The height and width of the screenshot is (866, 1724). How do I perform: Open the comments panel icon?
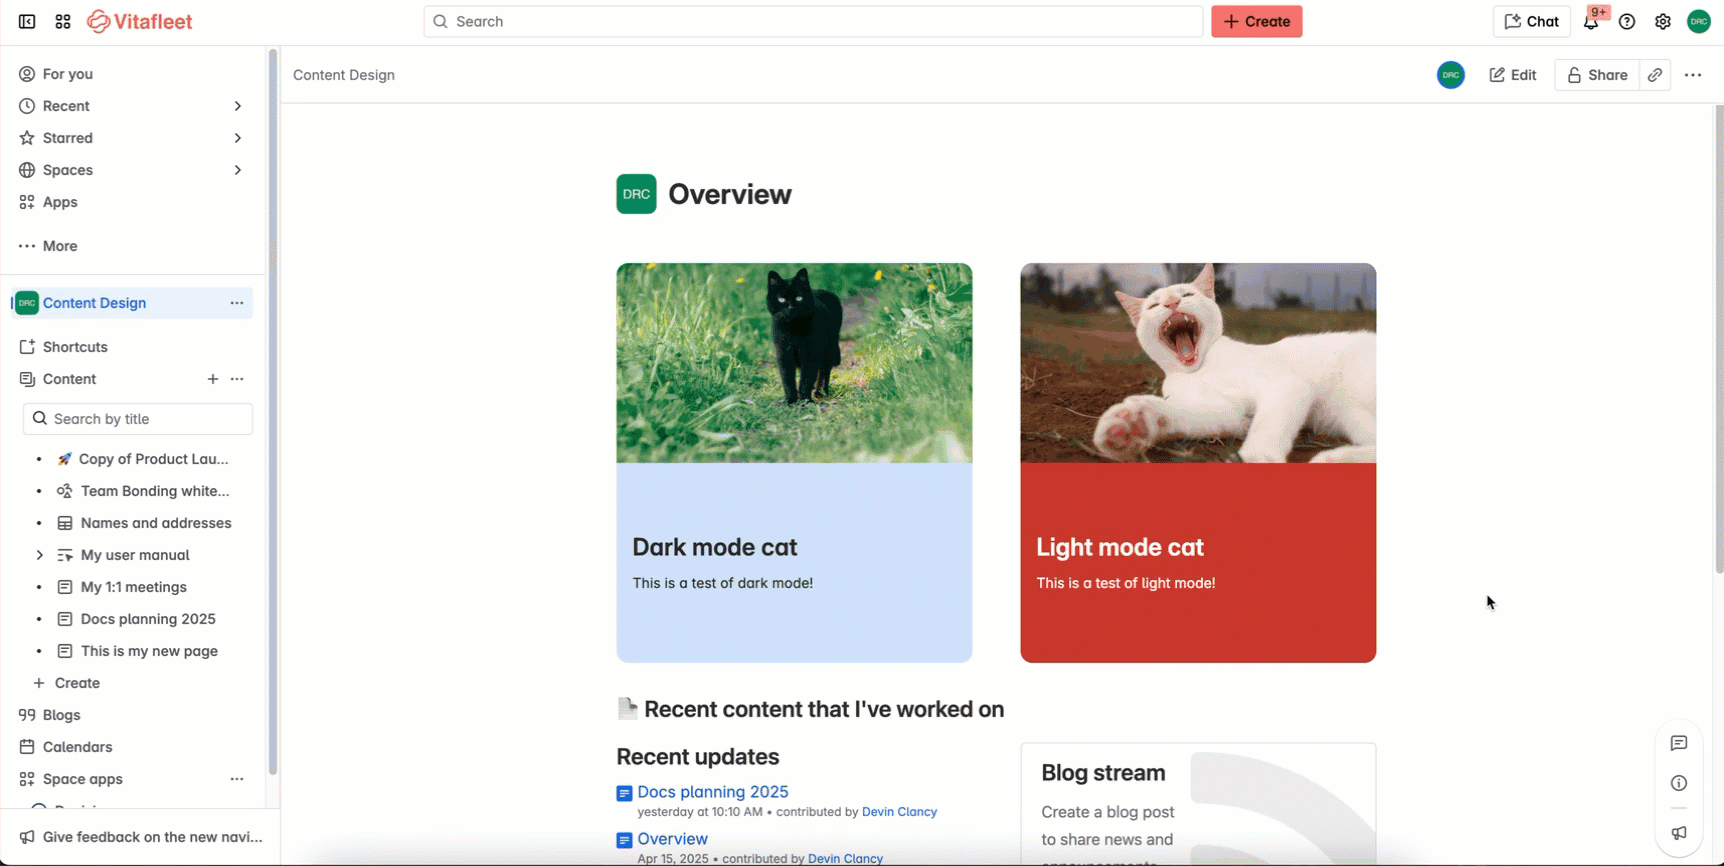[x=1679, y=743]
